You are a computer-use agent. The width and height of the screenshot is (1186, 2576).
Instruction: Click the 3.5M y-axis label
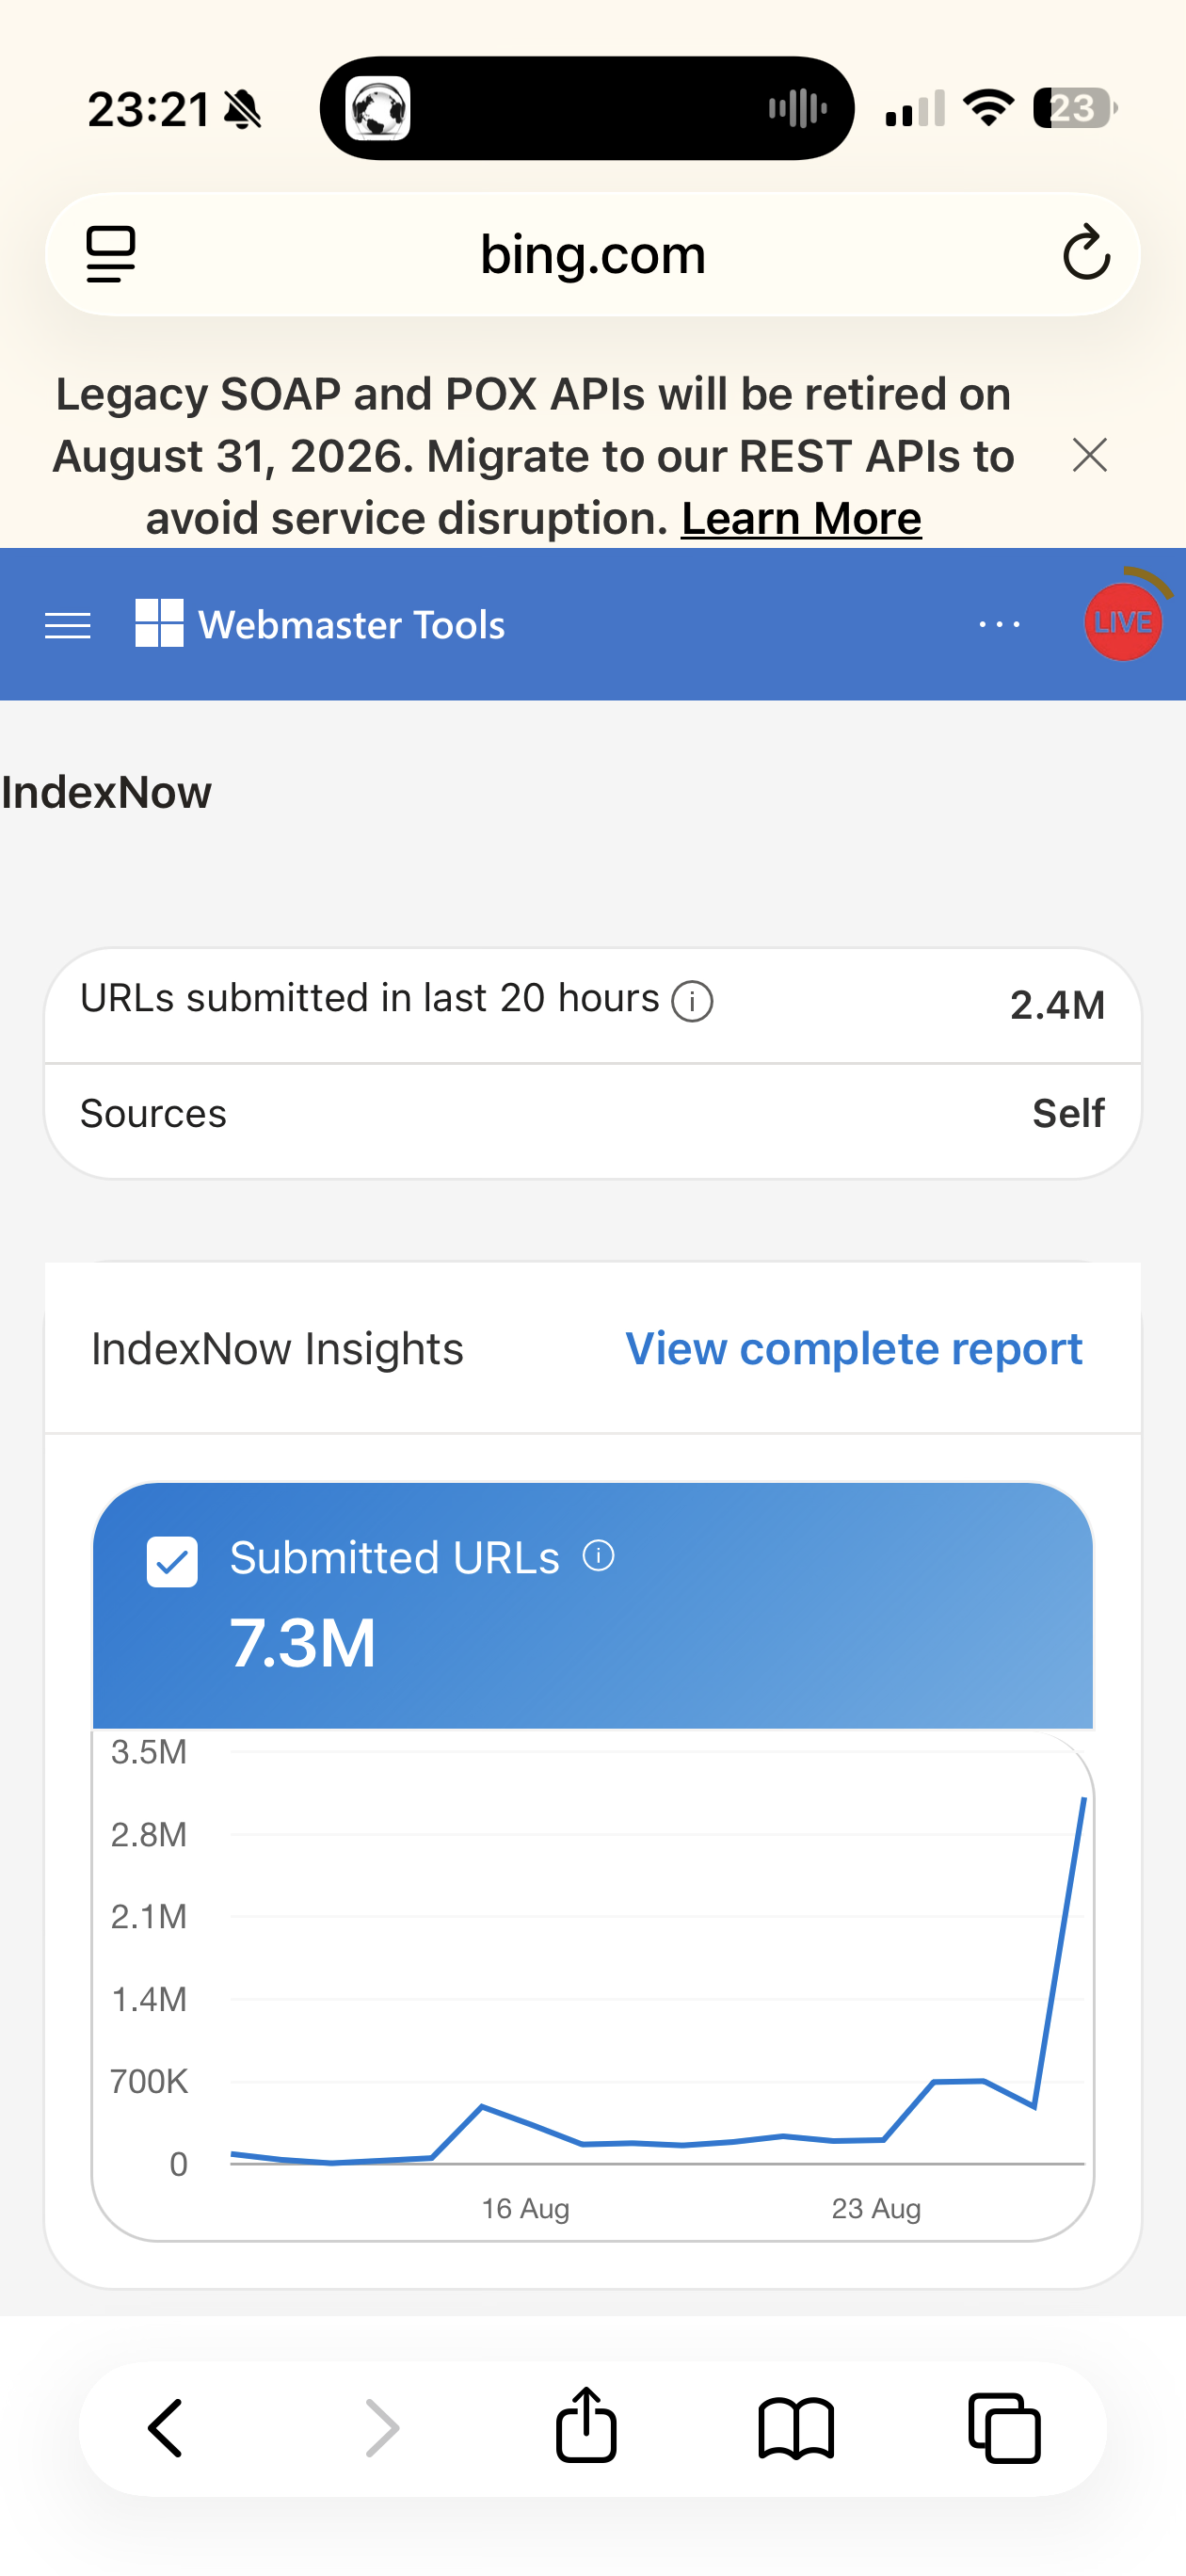[149, 1752]
